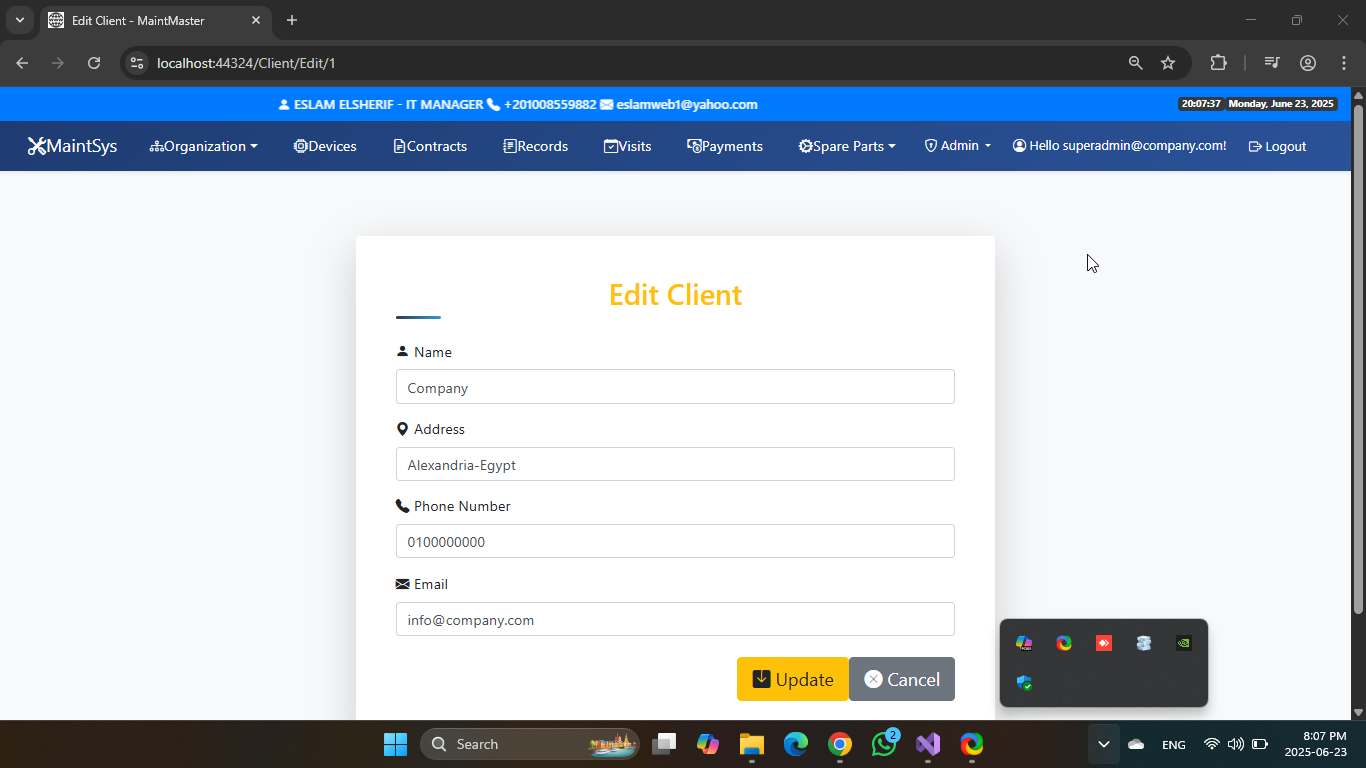1366x768 pixels.
Task: Select the Phone Number input field
Action: click(675, 541)
